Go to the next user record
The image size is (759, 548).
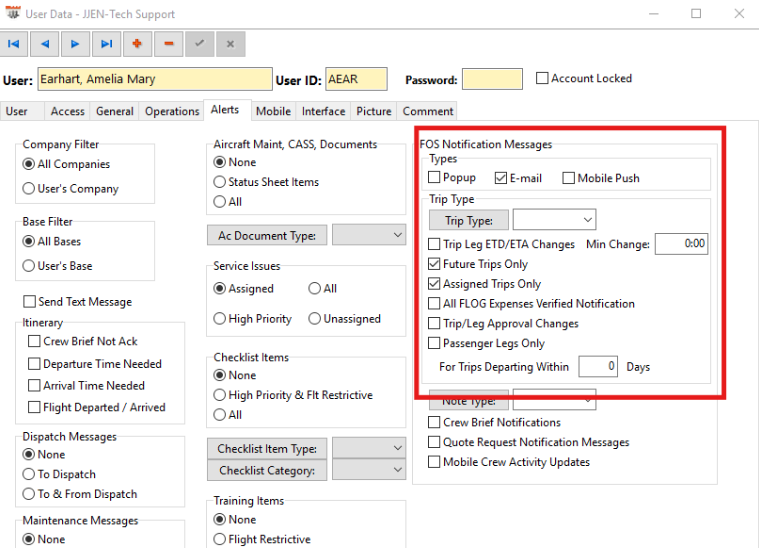(75, 44)
